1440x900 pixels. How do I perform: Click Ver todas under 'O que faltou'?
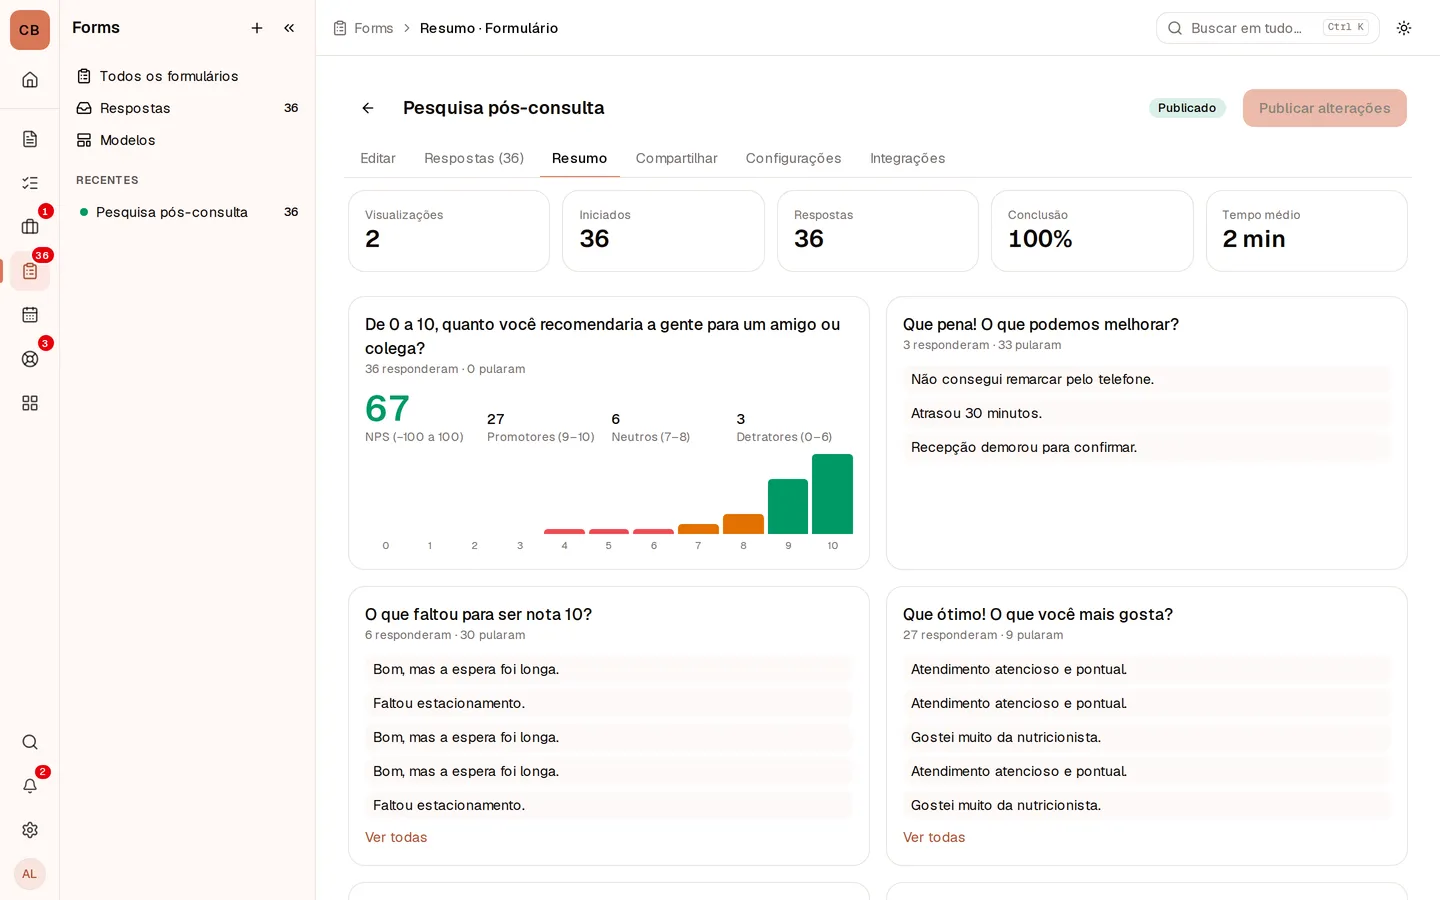click(x=396, y=837)
